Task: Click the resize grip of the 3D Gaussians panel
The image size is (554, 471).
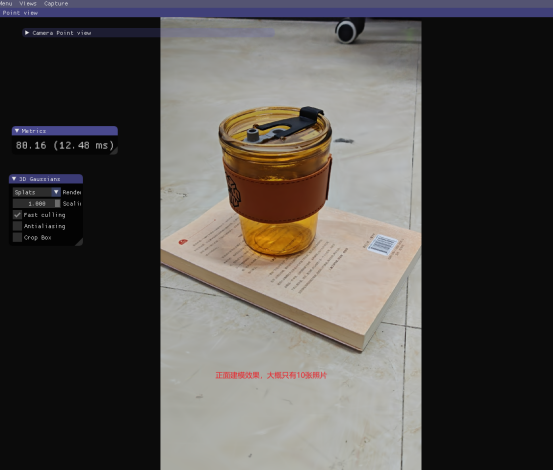Action: [x=79, y=242]
